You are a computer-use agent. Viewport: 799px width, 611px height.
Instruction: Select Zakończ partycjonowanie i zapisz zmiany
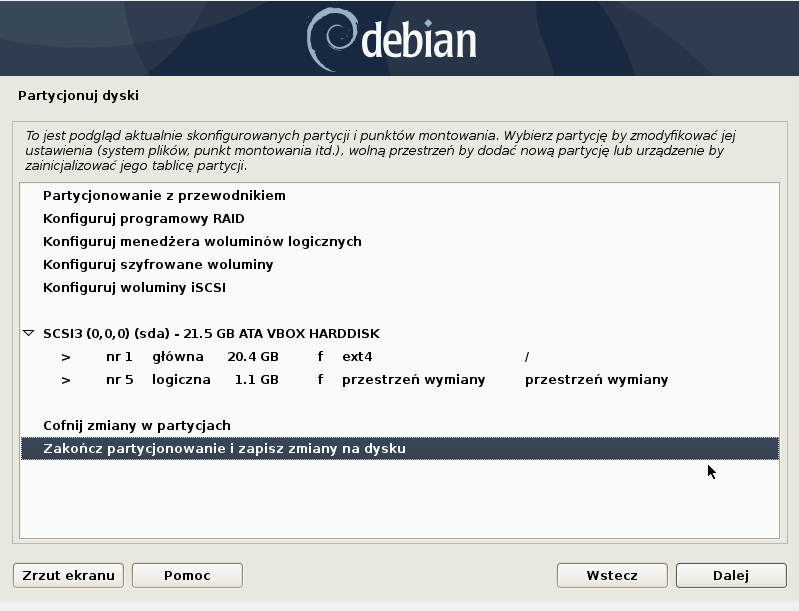(224, 449)
